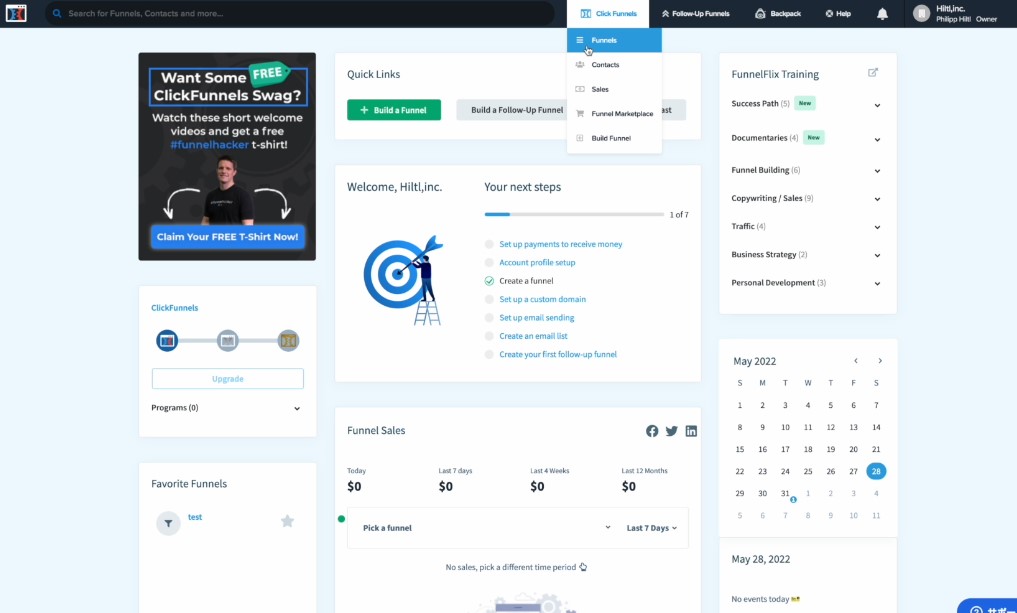This screenshot has width=1017, height=613.
Task: Expand Documentaries training section
Action: [x=878, y=139]
